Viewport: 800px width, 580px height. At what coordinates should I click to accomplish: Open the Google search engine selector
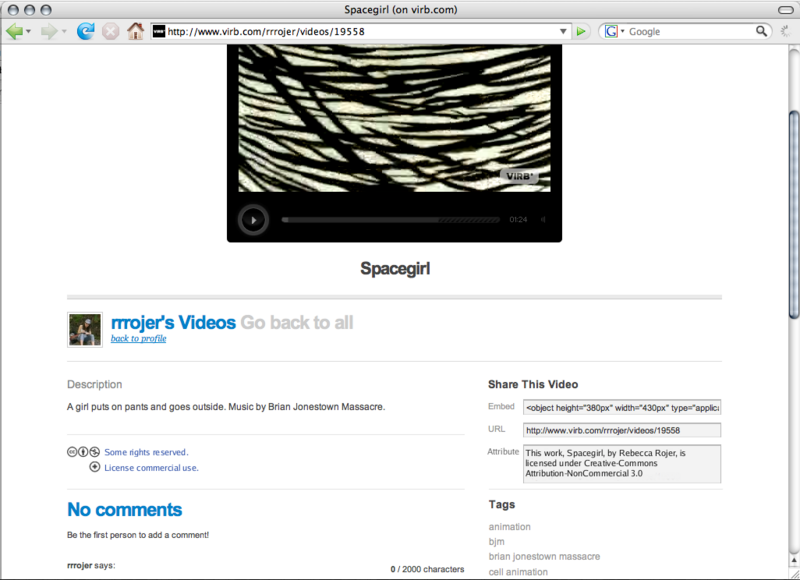click(x=614, y=32)
